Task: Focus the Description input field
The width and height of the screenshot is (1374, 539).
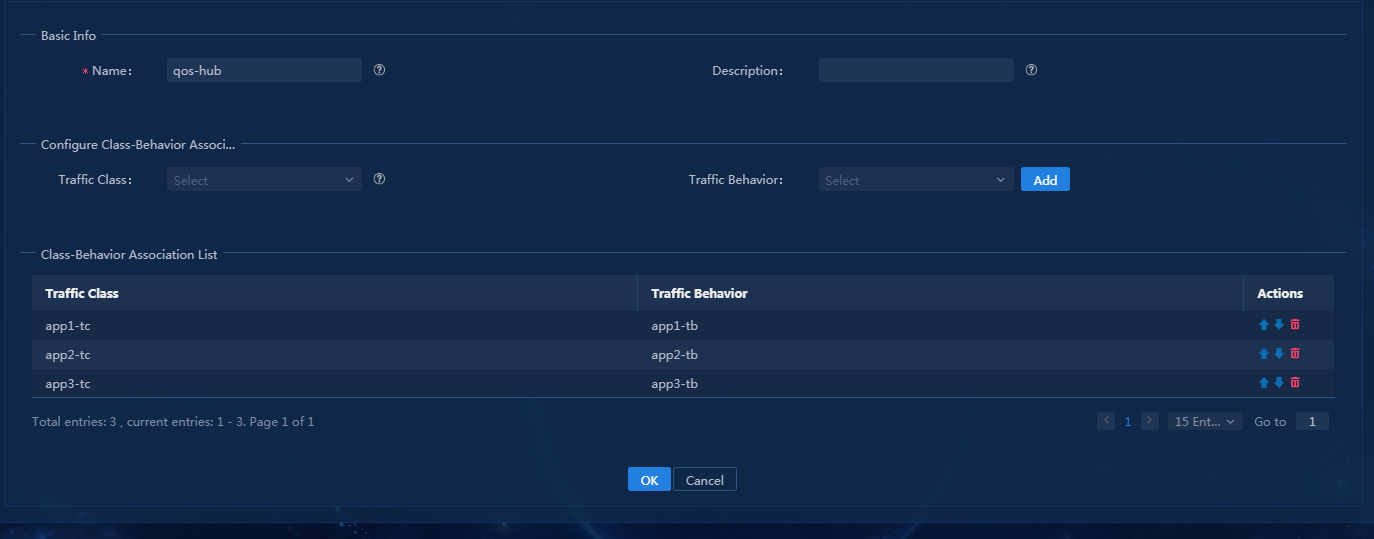Action: point(916,70)
